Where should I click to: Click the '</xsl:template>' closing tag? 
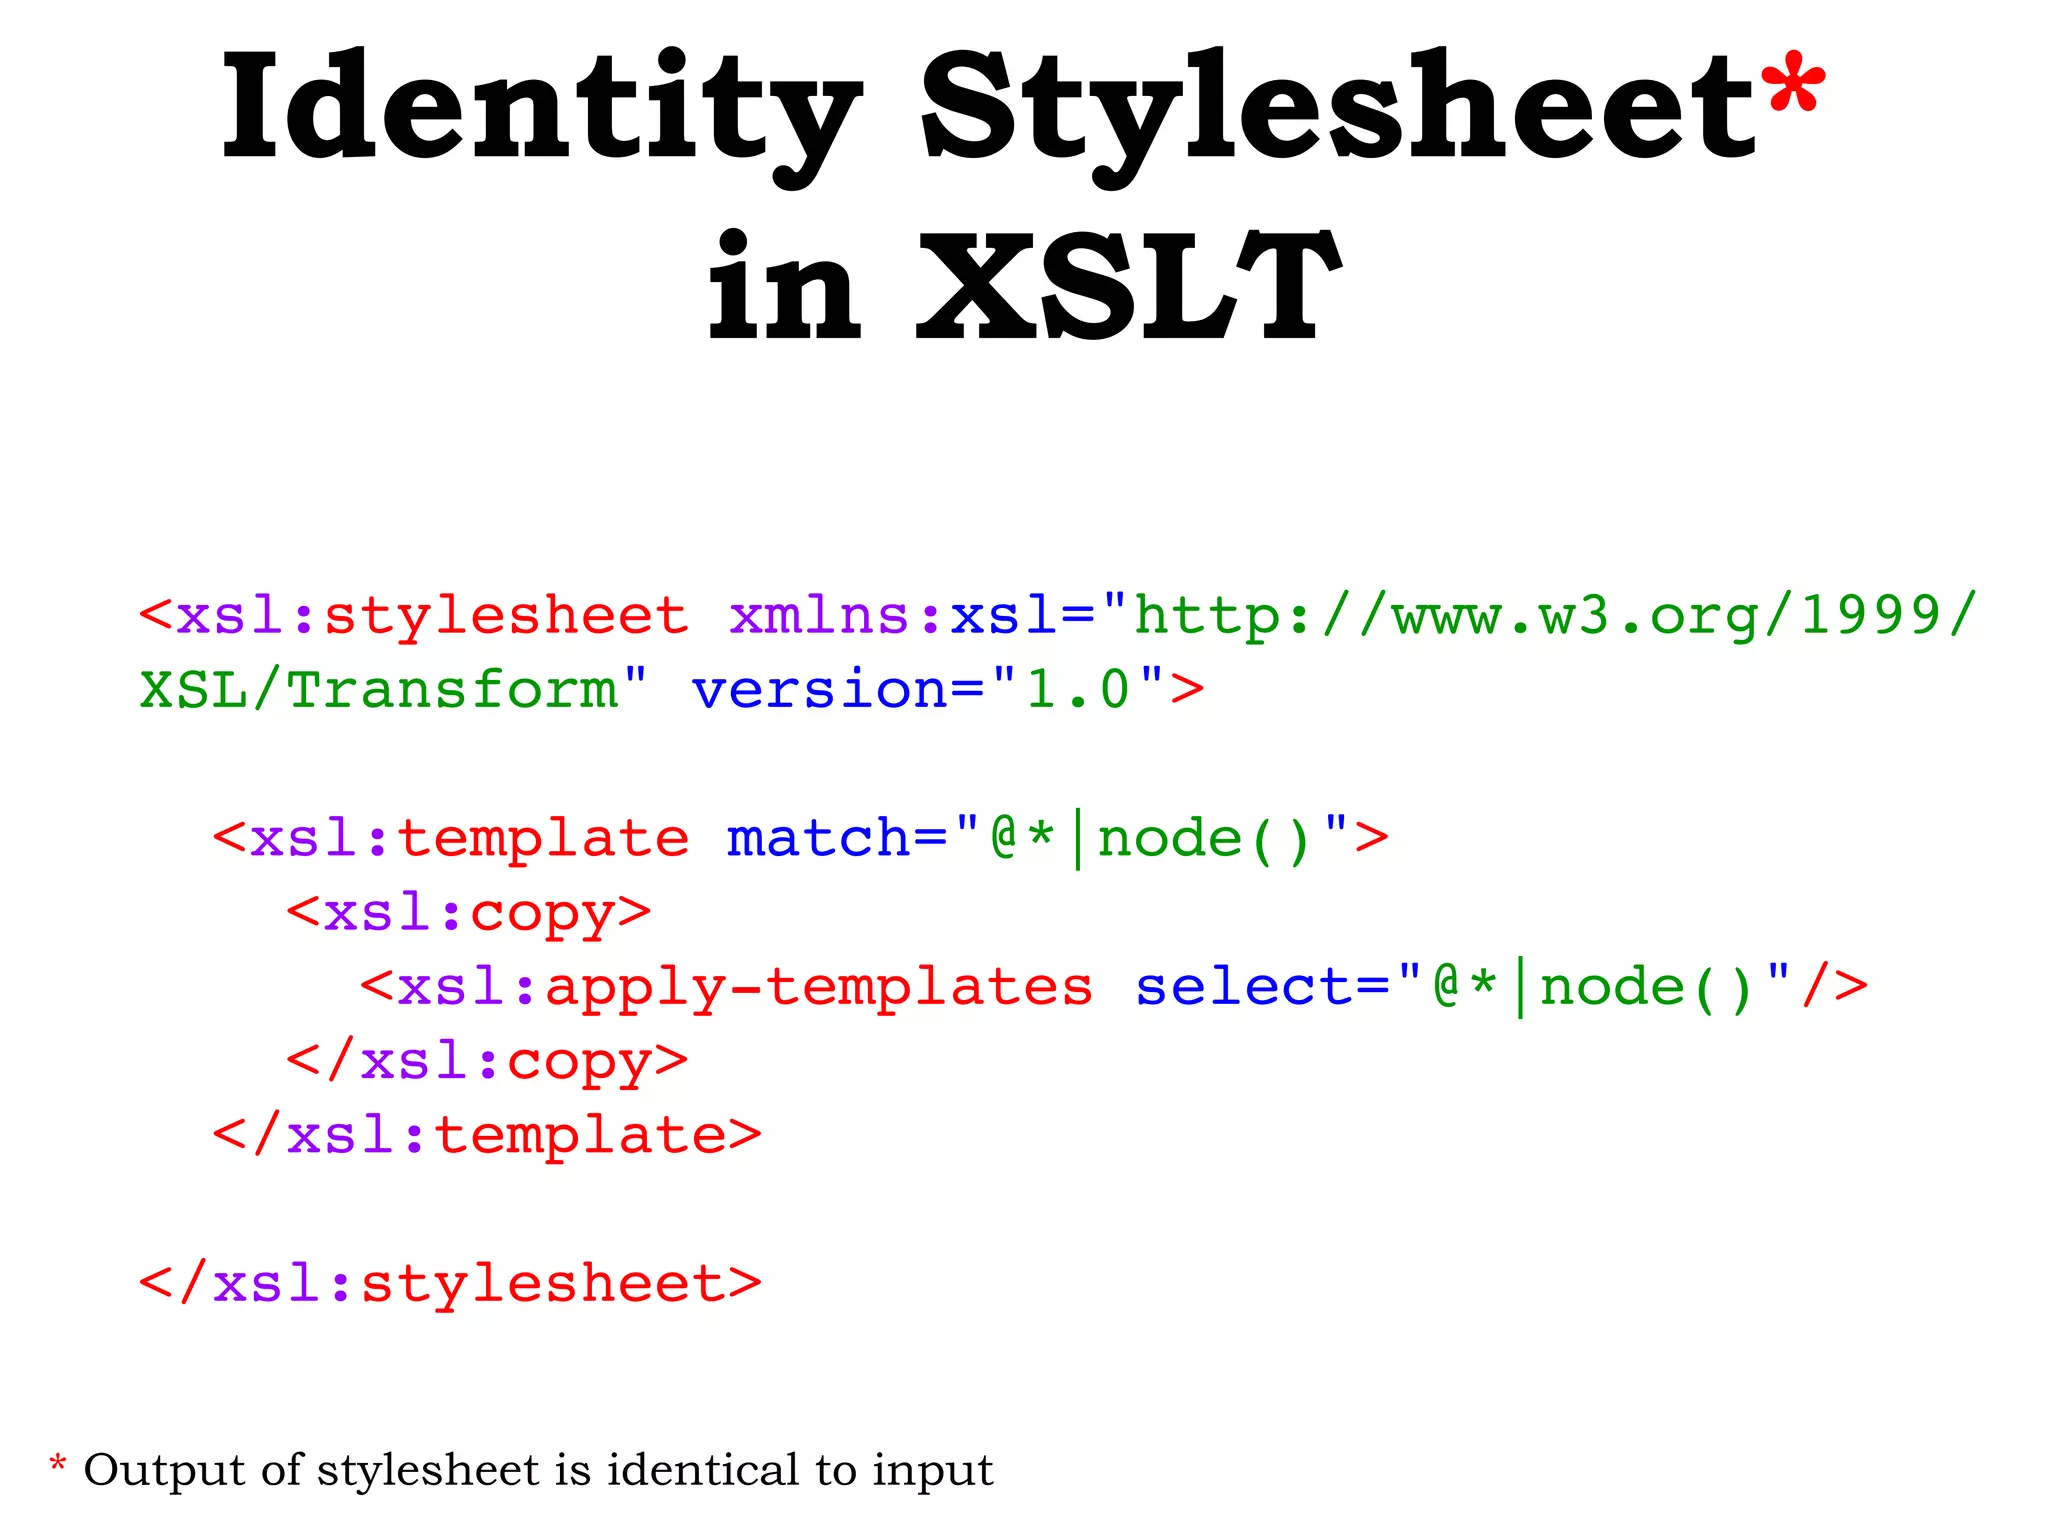coord(488,1136)
